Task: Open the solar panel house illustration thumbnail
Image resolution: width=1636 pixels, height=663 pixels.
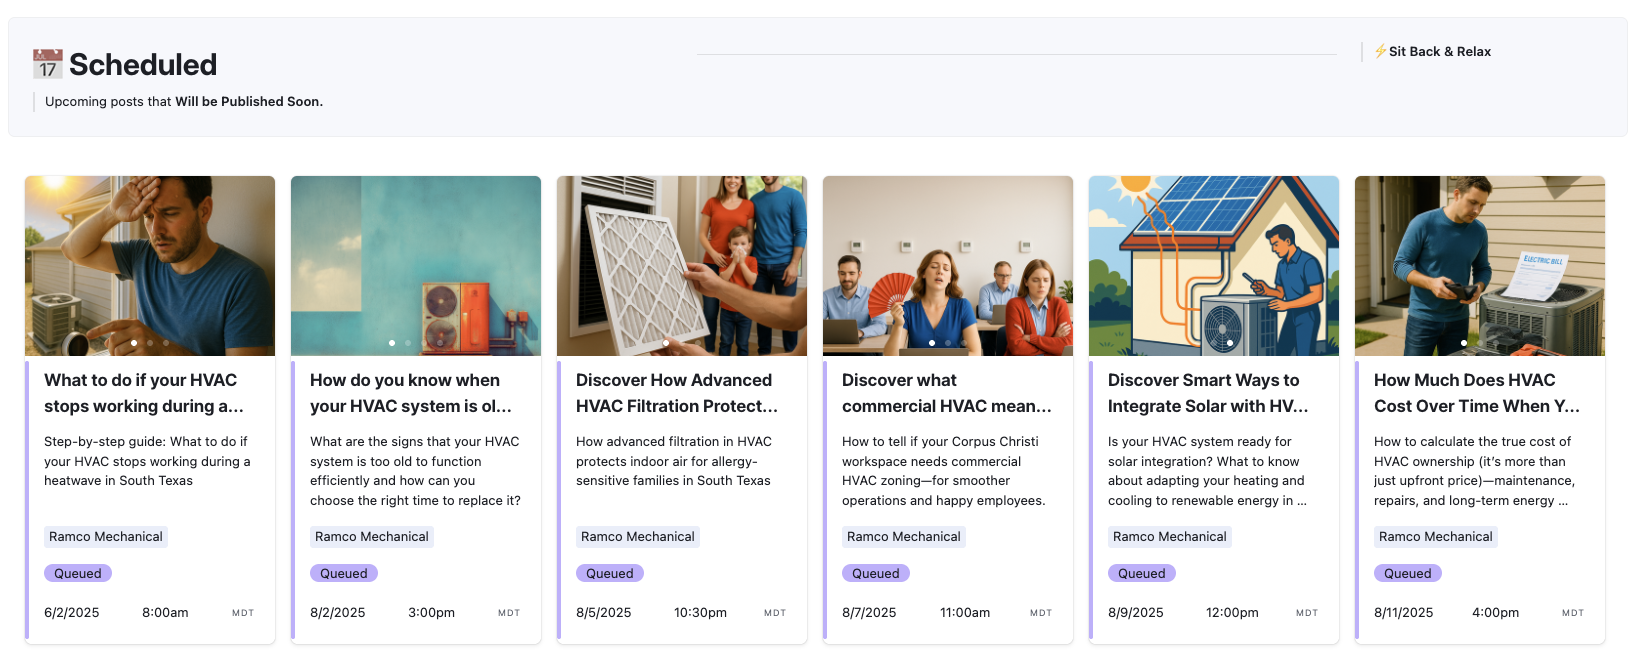Action: [1214, 266]
